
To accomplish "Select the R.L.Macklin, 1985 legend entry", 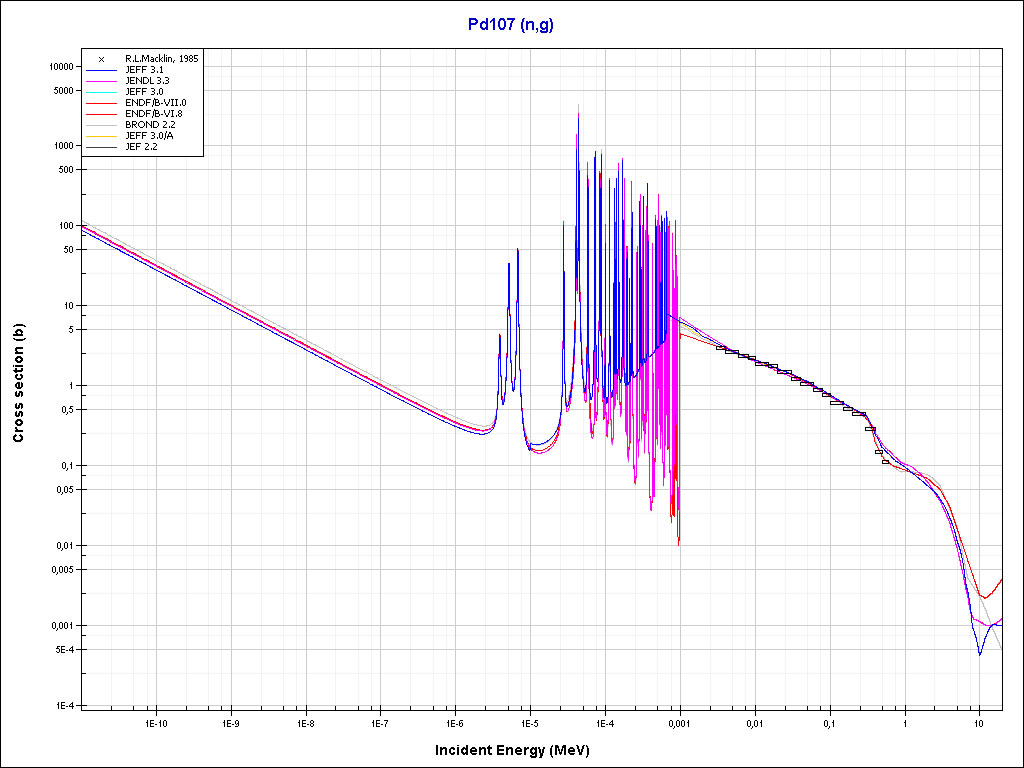I will coord(161,59).
